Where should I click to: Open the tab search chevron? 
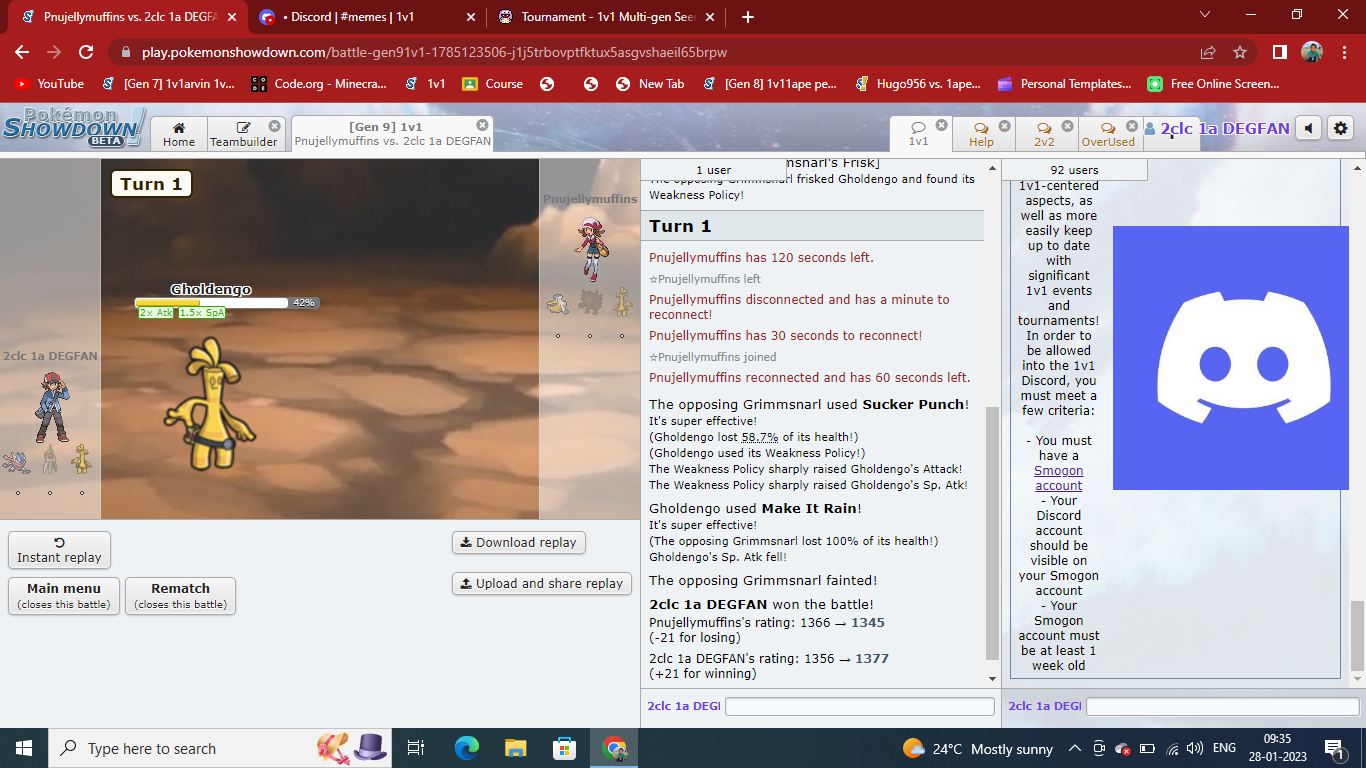(x=1204, y=15)
